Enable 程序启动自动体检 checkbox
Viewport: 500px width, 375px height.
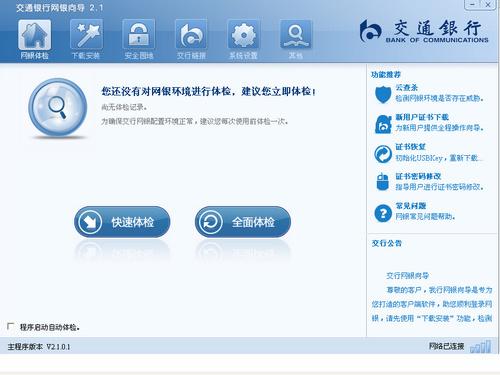(11, 326)
